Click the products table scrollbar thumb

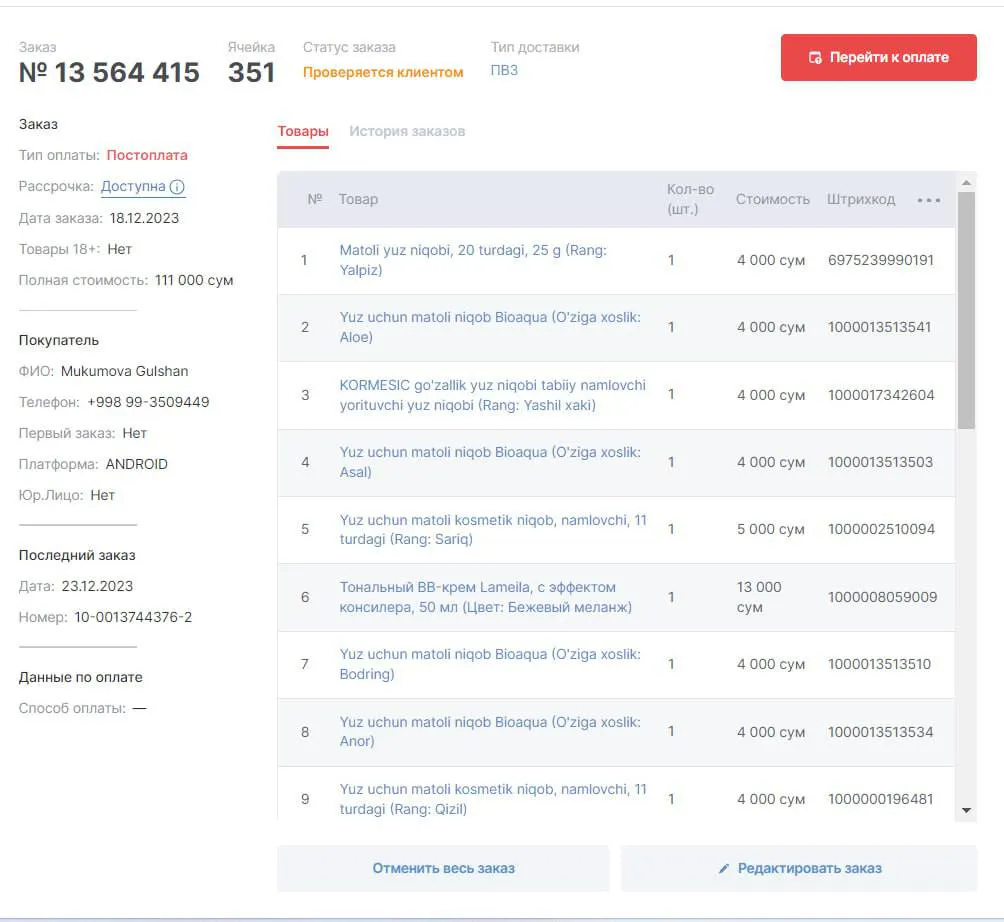tap(966, 311)
